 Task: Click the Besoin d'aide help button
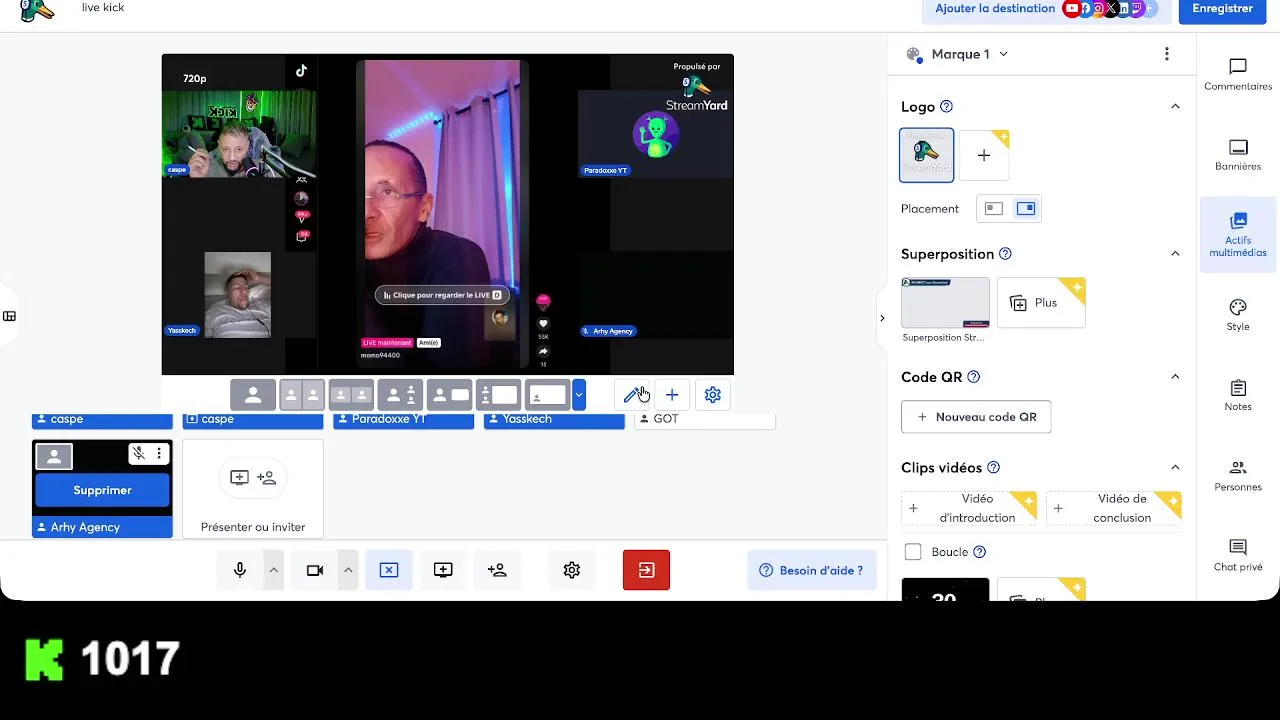(812, 570)
